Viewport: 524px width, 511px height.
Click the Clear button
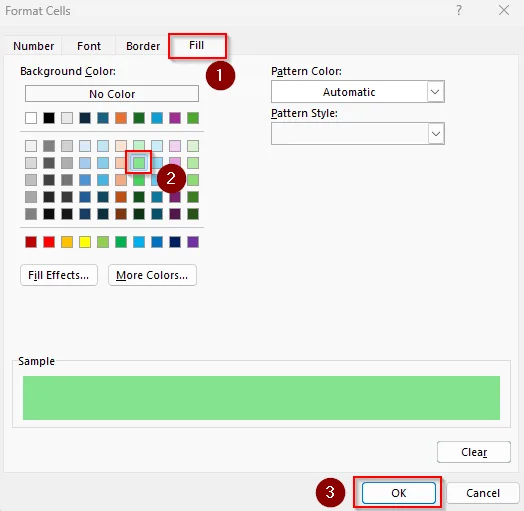474,452
